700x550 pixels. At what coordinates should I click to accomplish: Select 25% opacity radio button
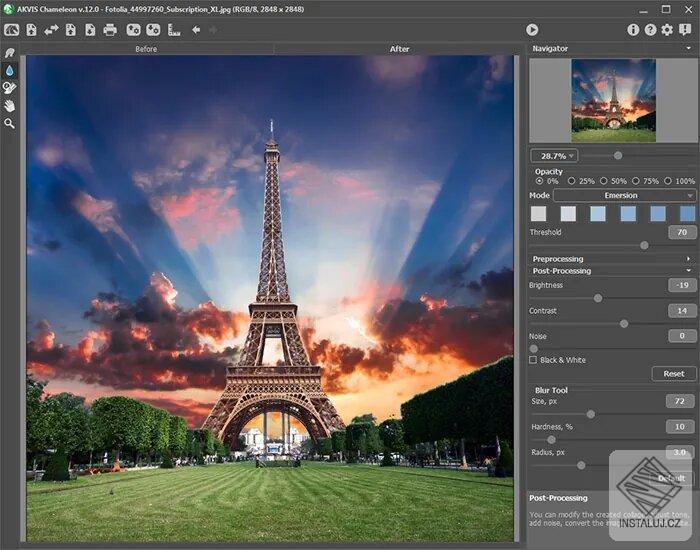(571, 181)
